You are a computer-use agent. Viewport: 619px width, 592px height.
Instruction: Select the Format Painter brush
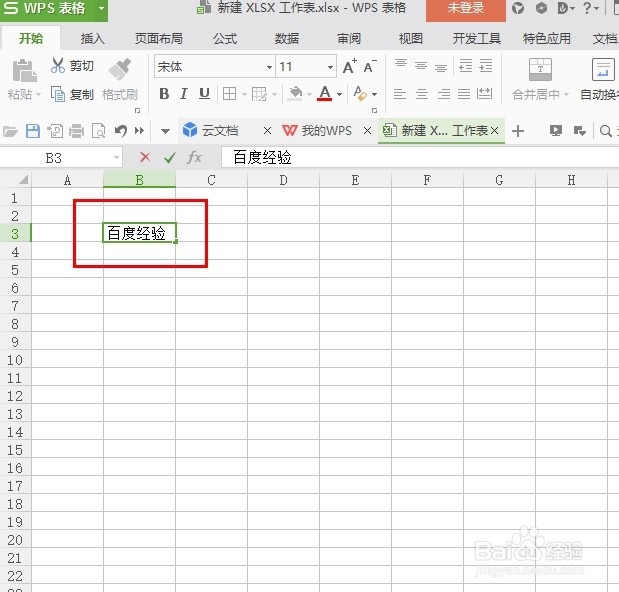tap(120, 69)
